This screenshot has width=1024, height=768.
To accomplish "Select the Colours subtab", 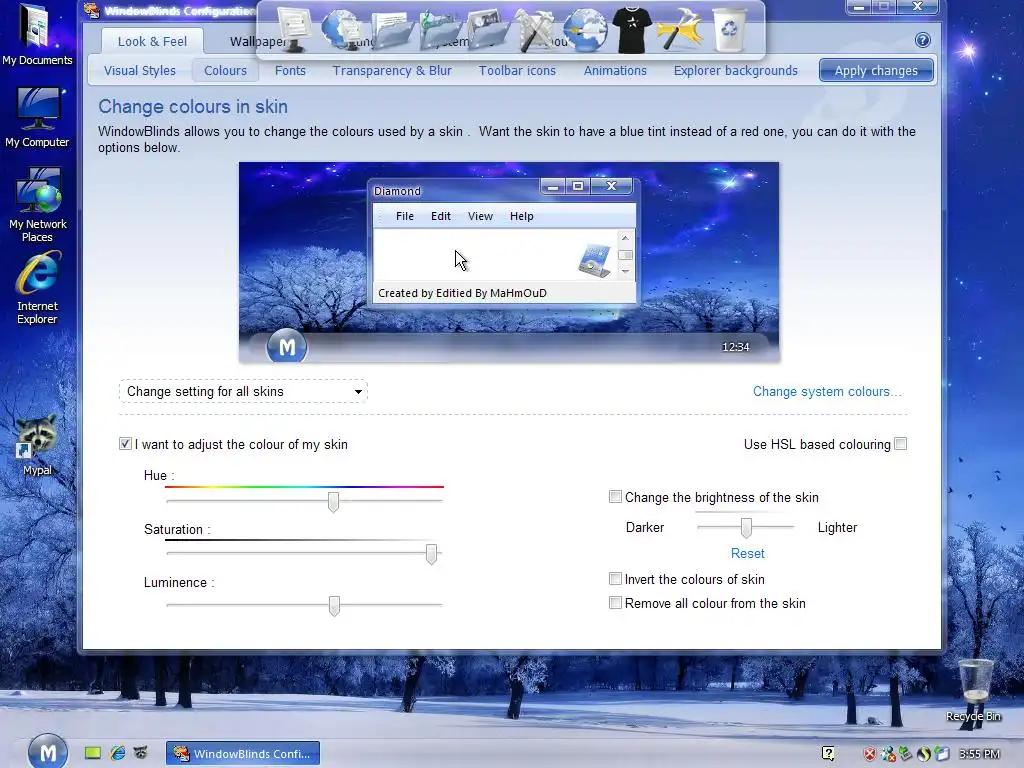I will click(225, 71).
